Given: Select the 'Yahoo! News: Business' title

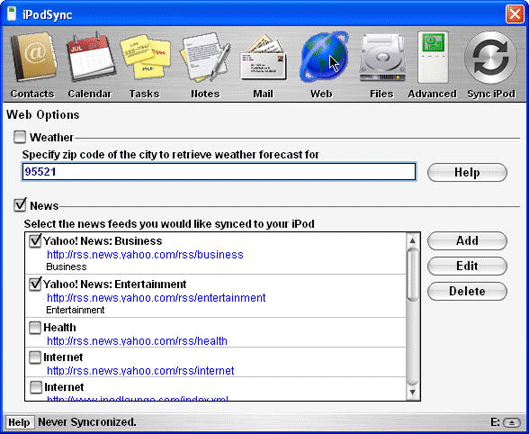Looking at the screenshot, I should click(103, 241).
